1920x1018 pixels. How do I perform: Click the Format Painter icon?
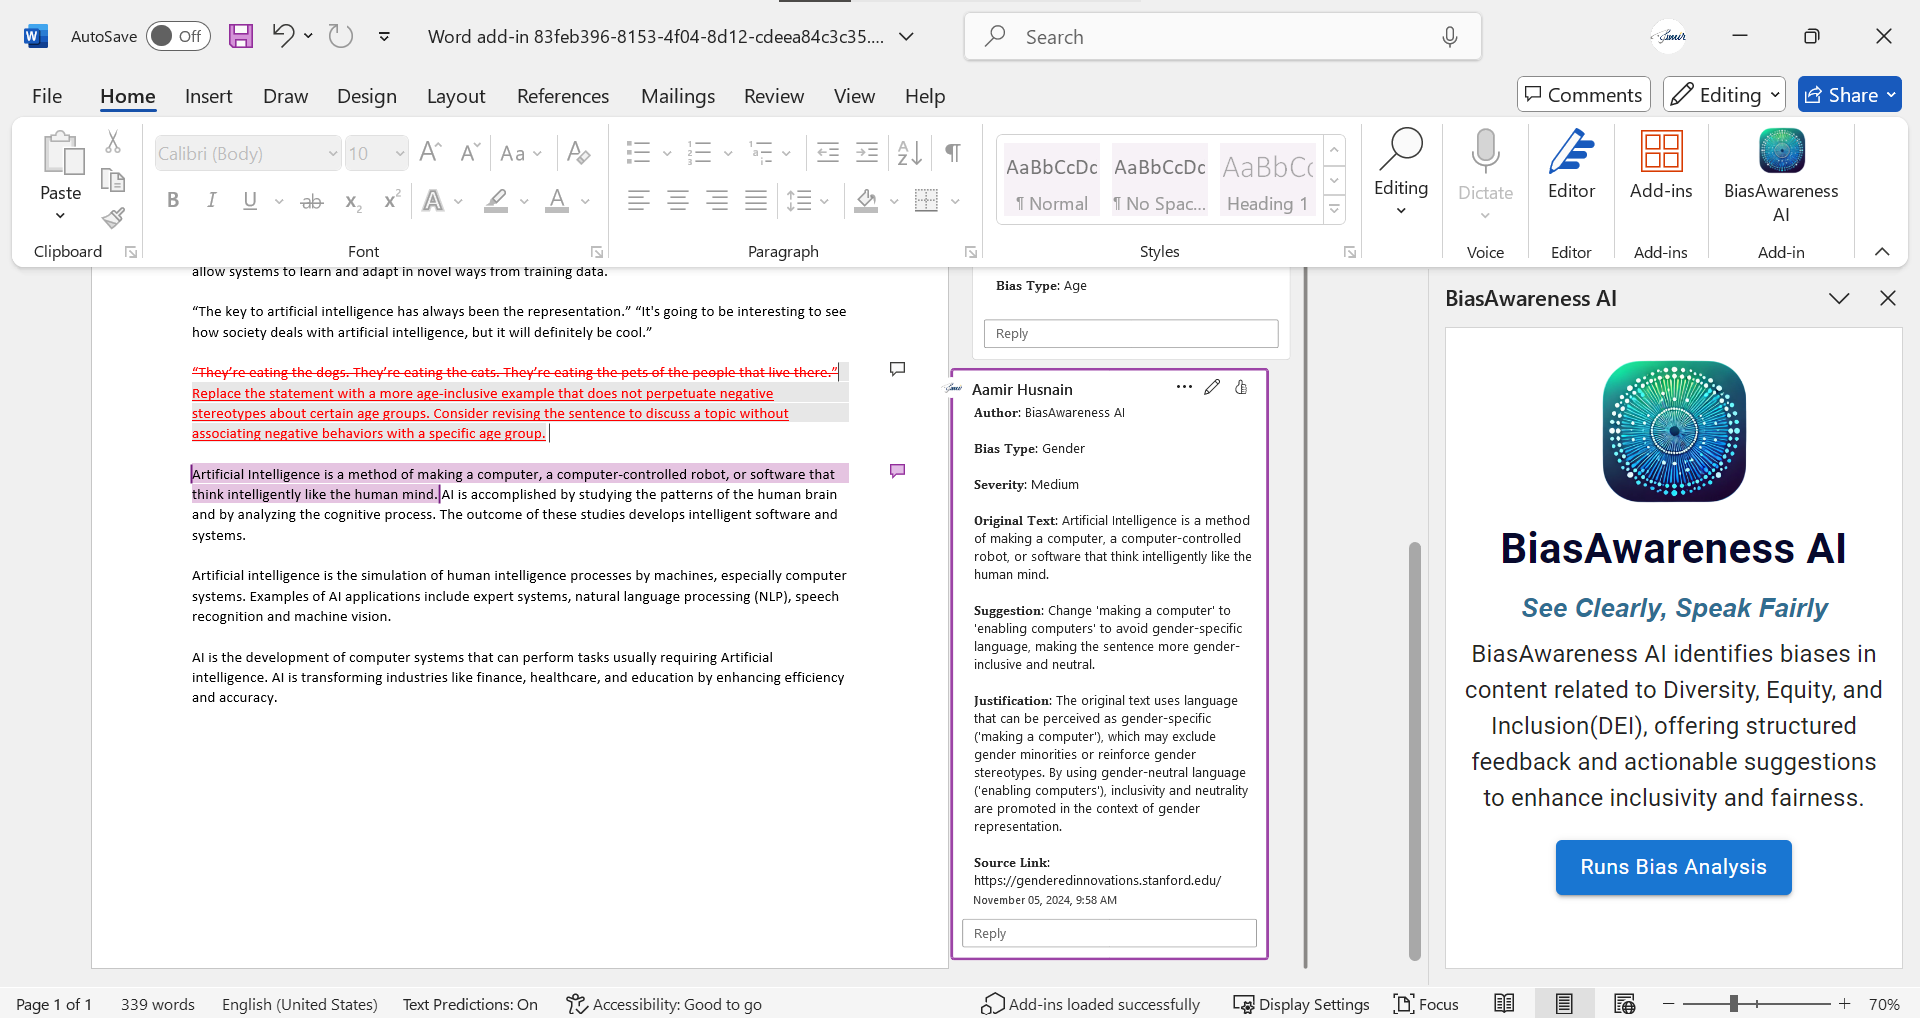coord(113,218)
